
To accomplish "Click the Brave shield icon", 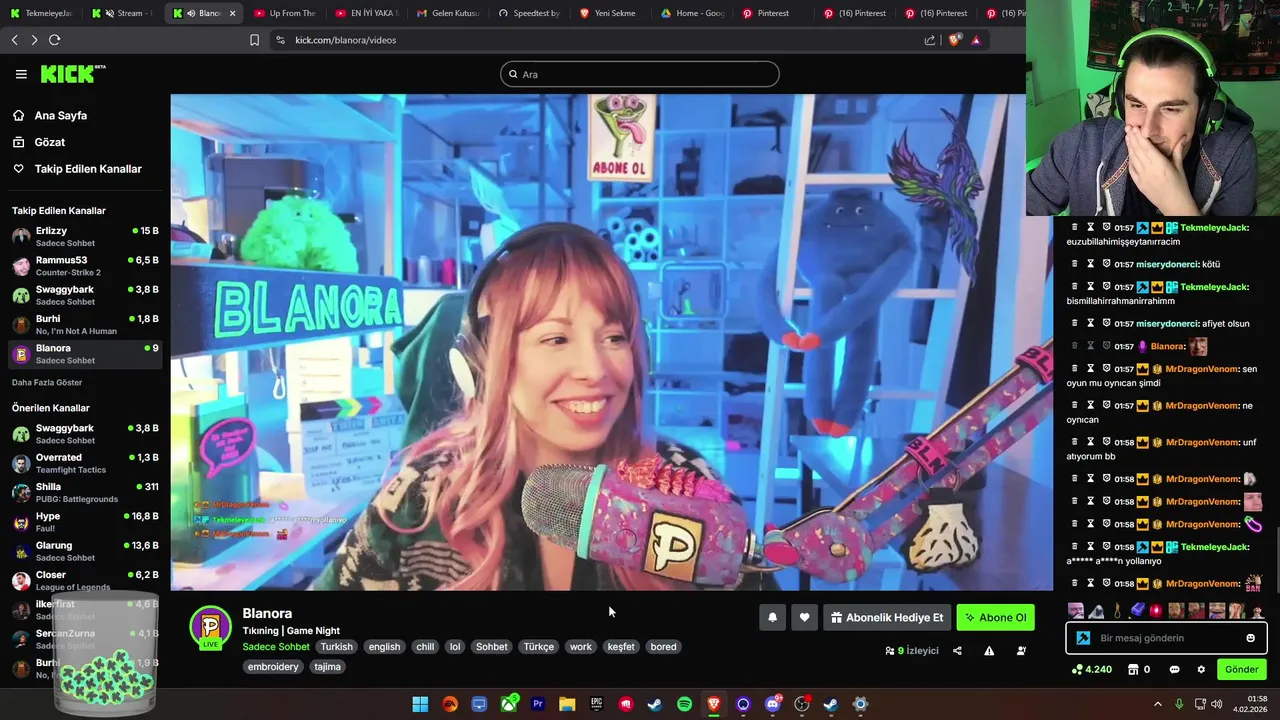I will click(x=955, y=40).
